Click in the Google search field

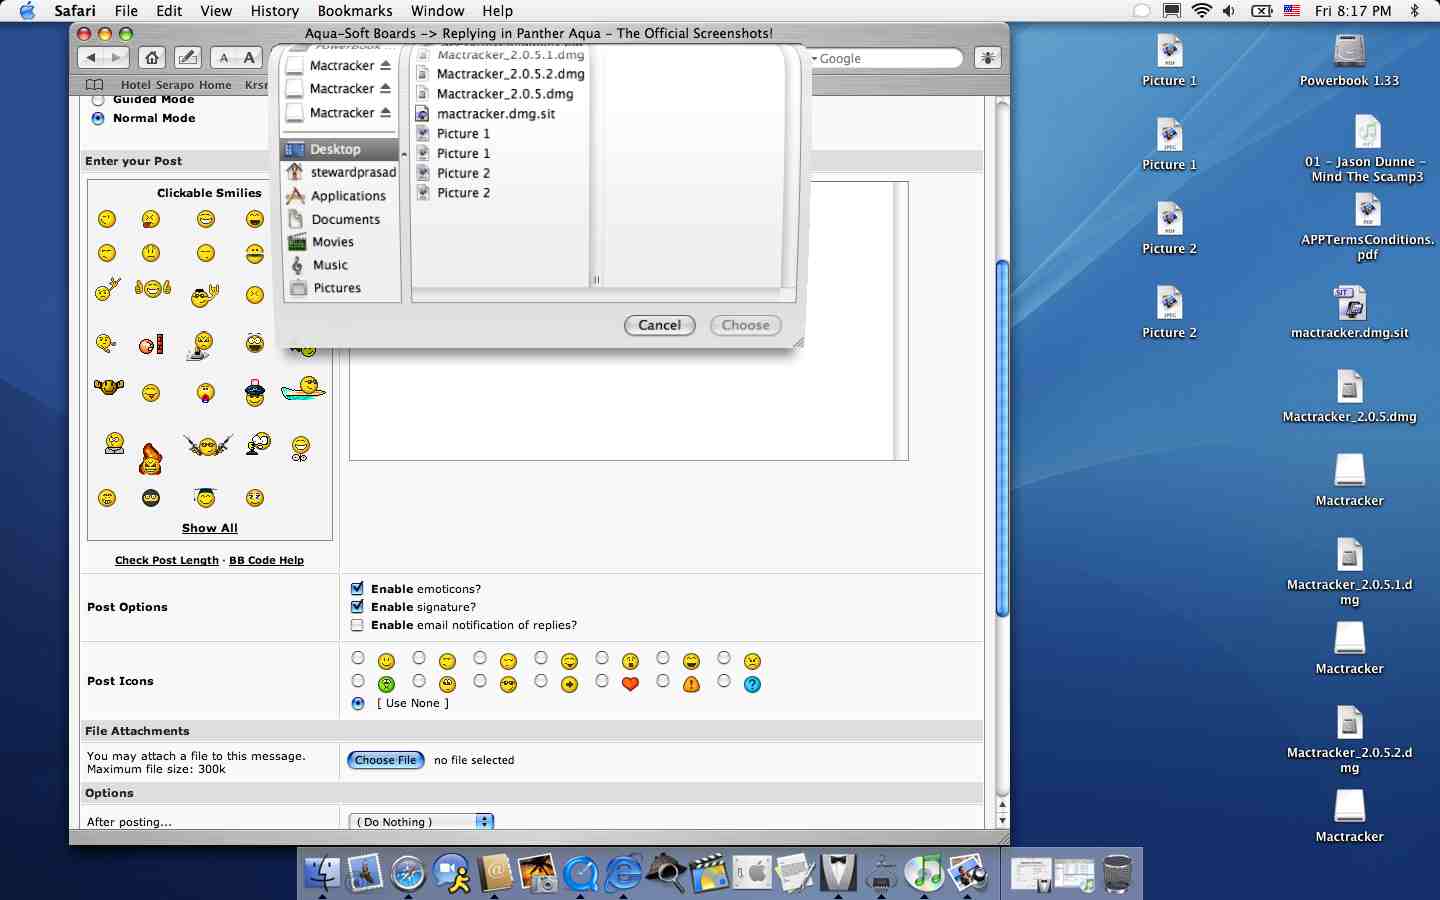888,58
